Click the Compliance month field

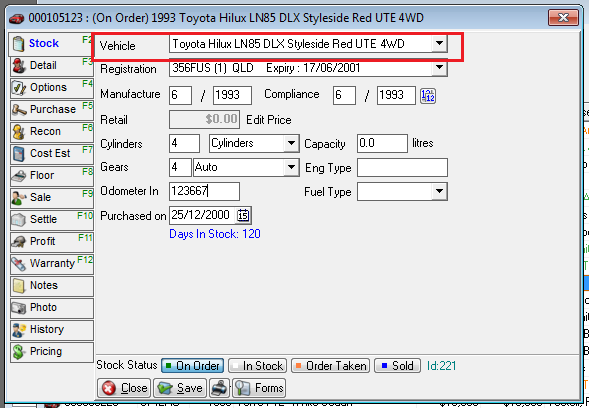point(344,95)
